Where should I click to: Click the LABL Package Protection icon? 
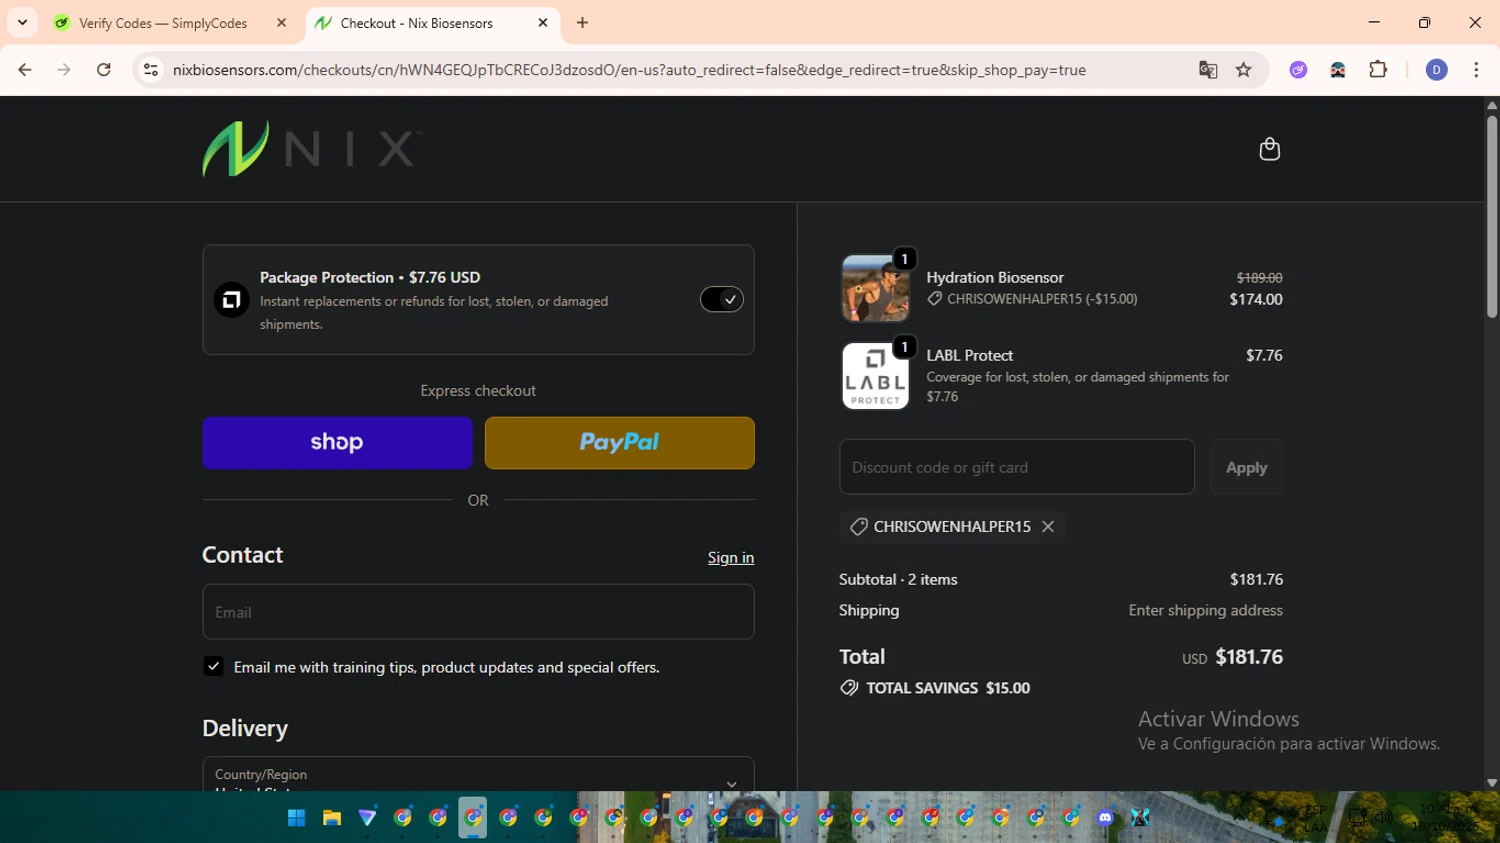click(231, 299)
